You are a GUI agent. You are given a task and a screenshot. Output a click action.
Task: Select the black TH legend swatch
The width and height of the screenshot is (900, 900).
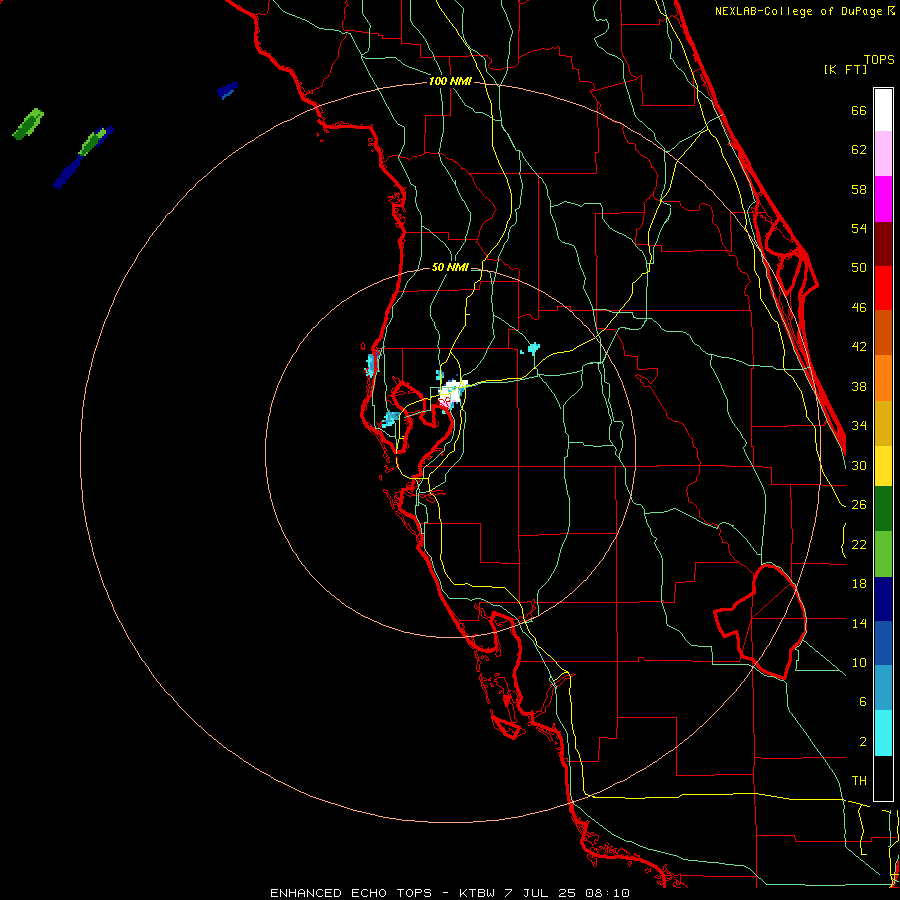pyautogui.click(x=883, y=778)
